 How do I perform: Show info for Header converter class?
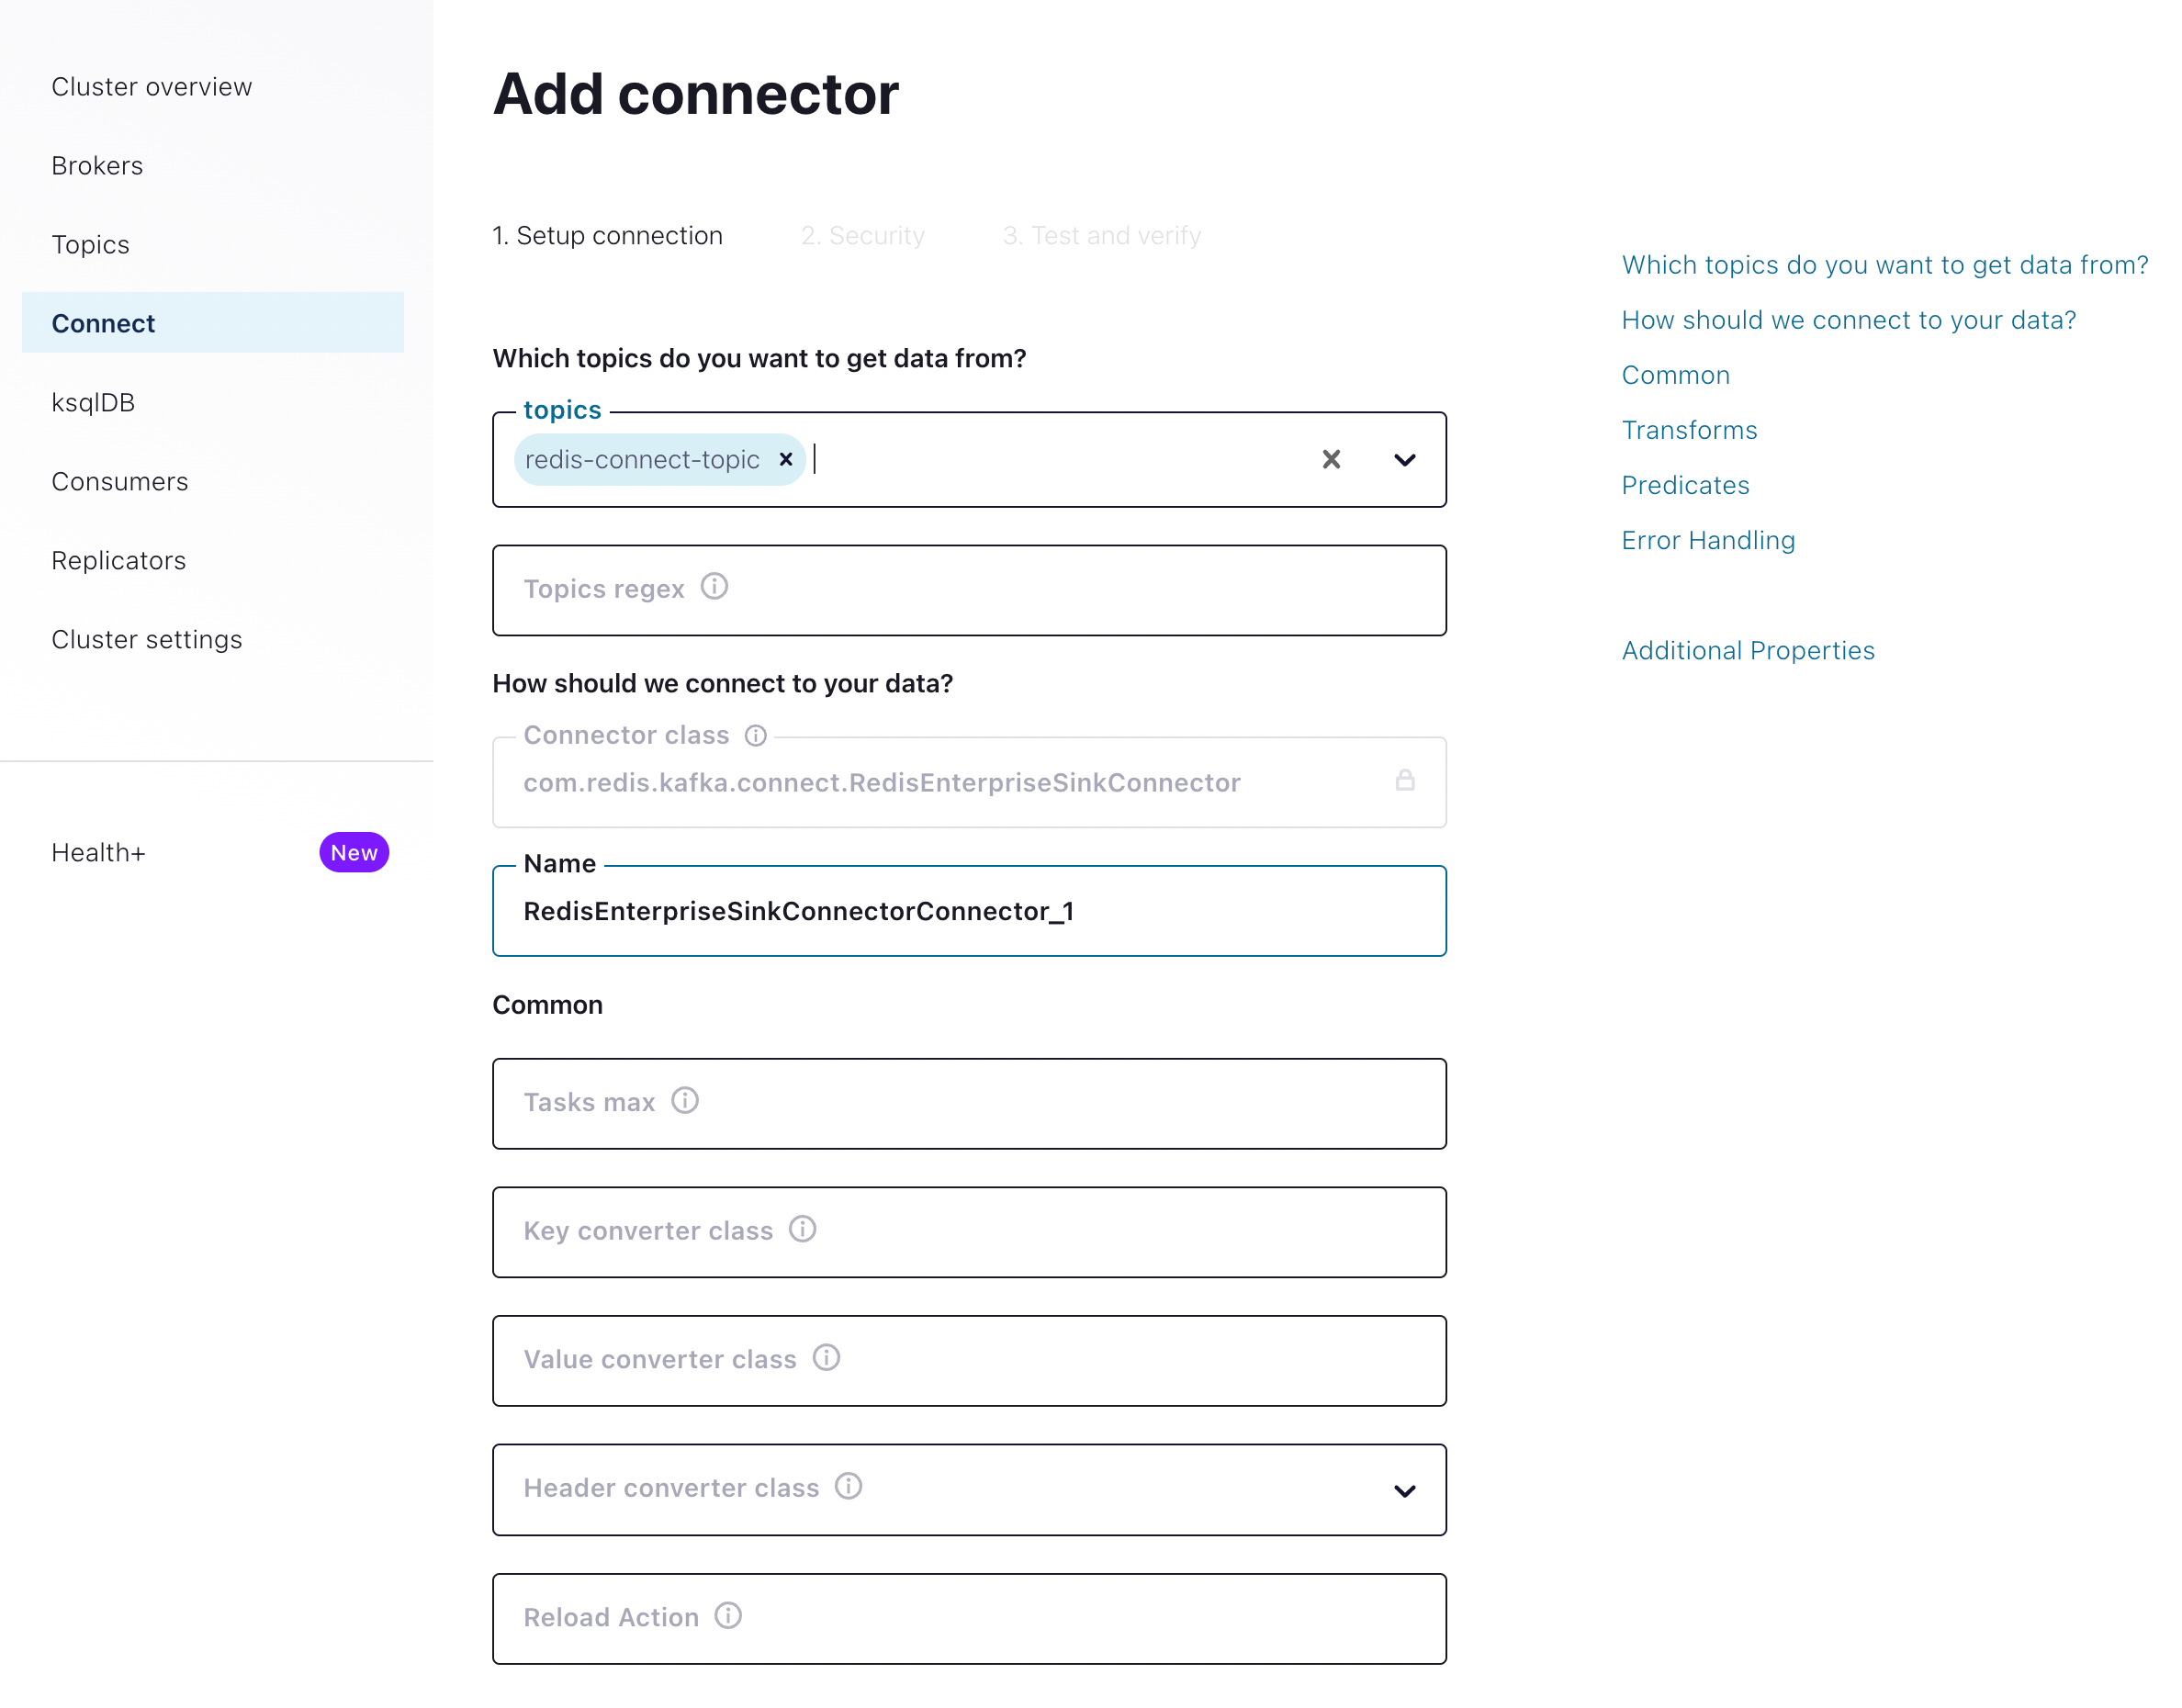pyautogui.click(x=849, y=1487)
